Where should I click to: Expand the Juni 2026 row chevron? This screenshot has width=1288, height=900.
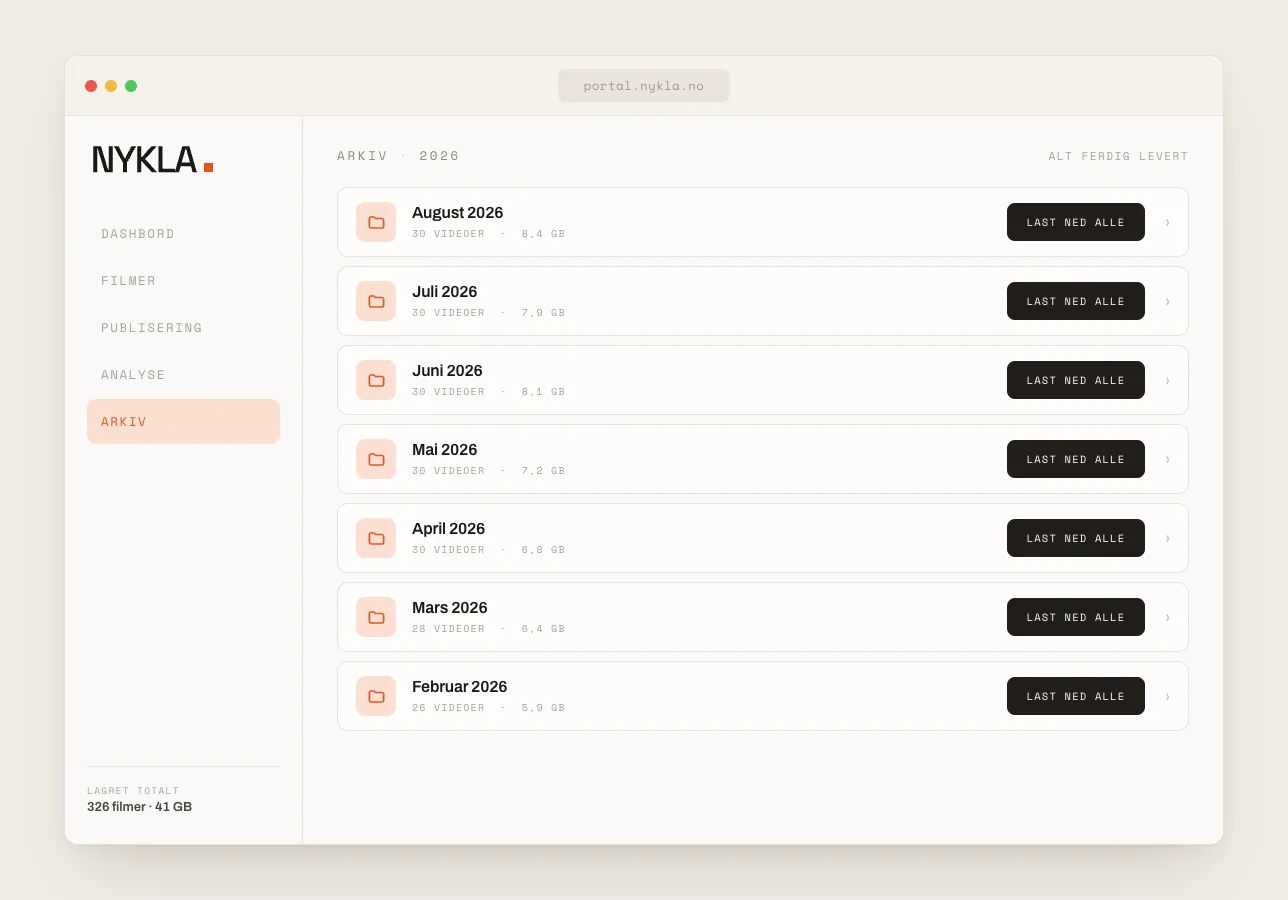coord(1167,380)
